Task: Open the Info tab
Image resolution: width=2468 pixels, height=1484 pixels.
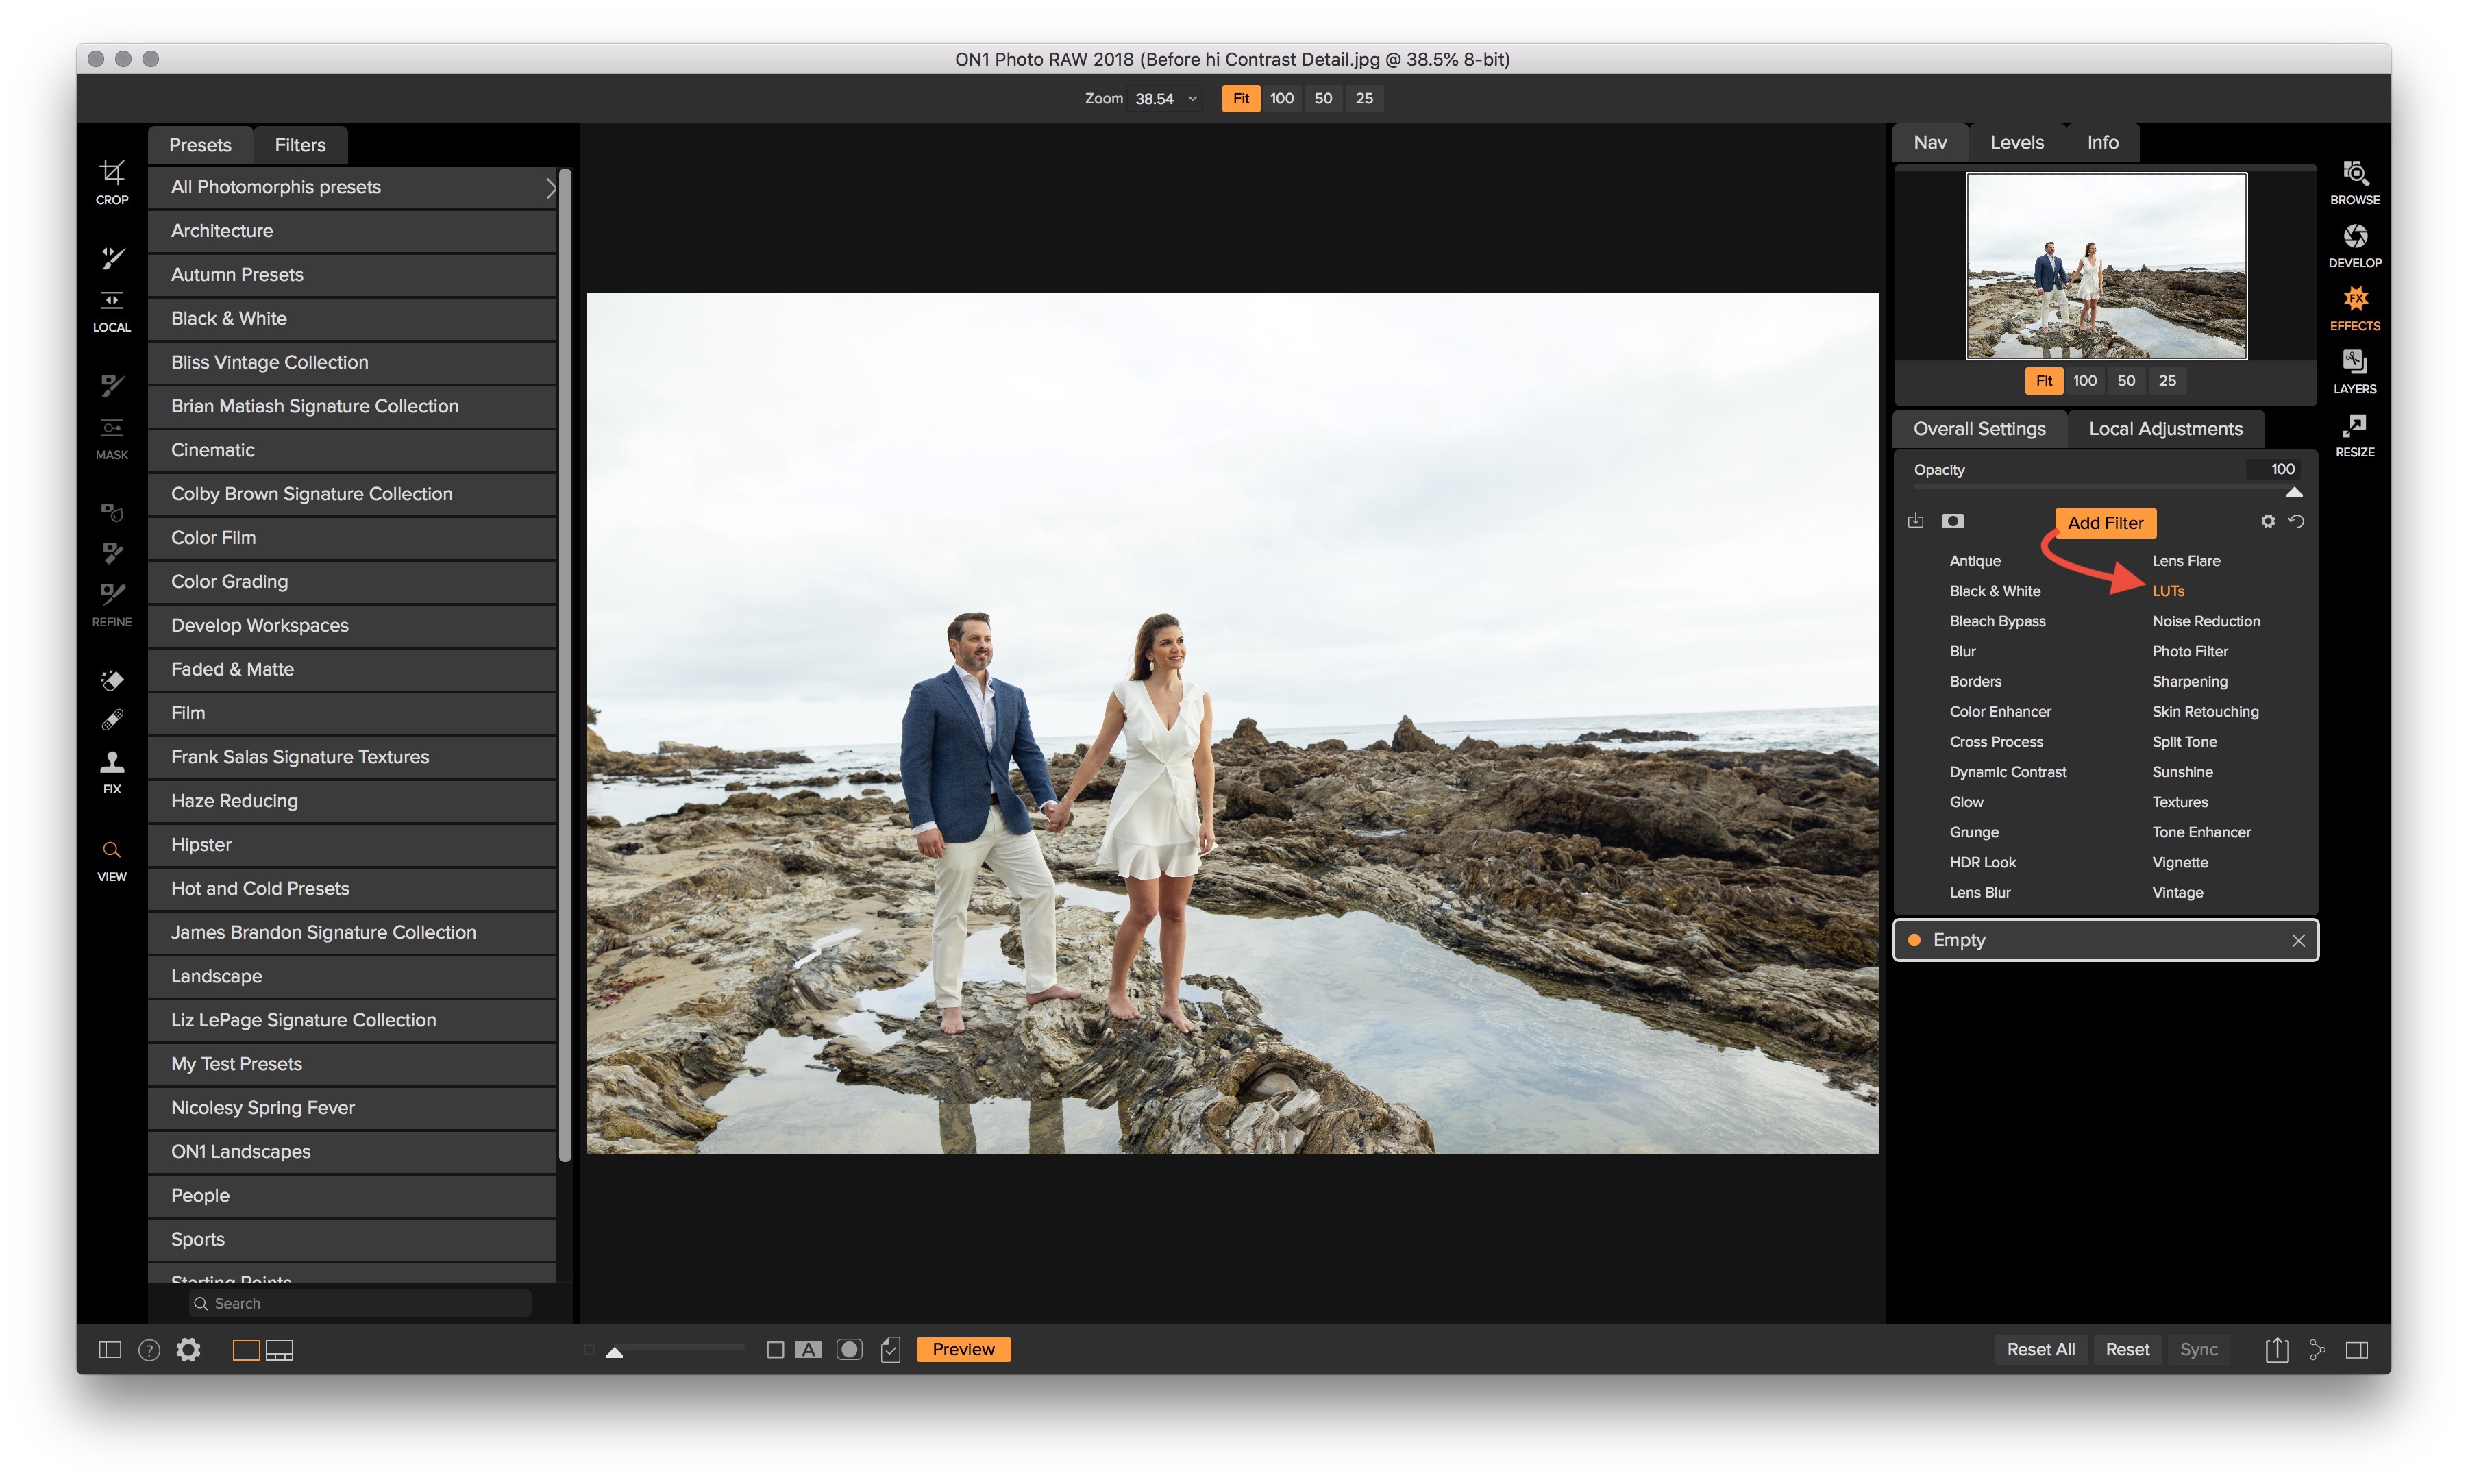Action: [2102, 143]
